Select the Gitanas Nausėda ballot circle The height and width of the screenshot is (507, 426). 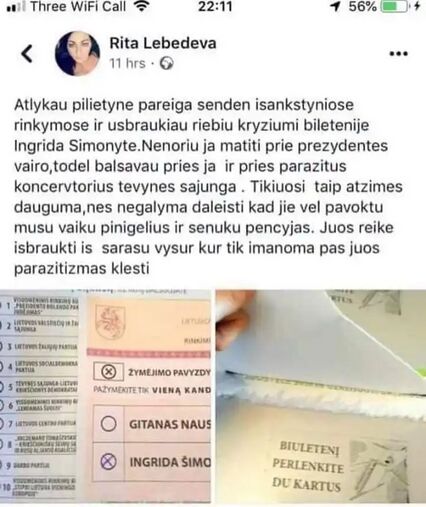pos(108,424)
